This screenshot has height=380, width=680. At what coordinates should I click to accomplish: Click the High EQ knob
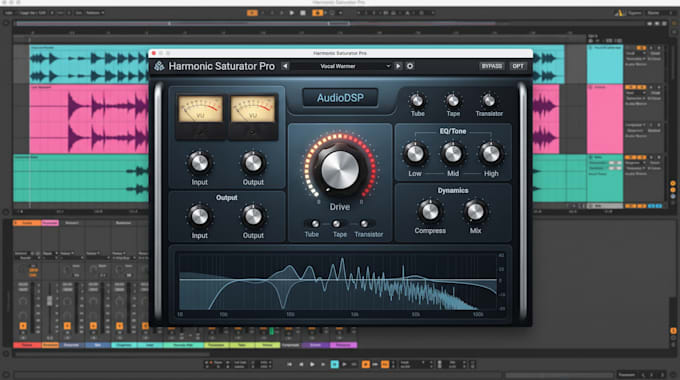pos(491,154)
